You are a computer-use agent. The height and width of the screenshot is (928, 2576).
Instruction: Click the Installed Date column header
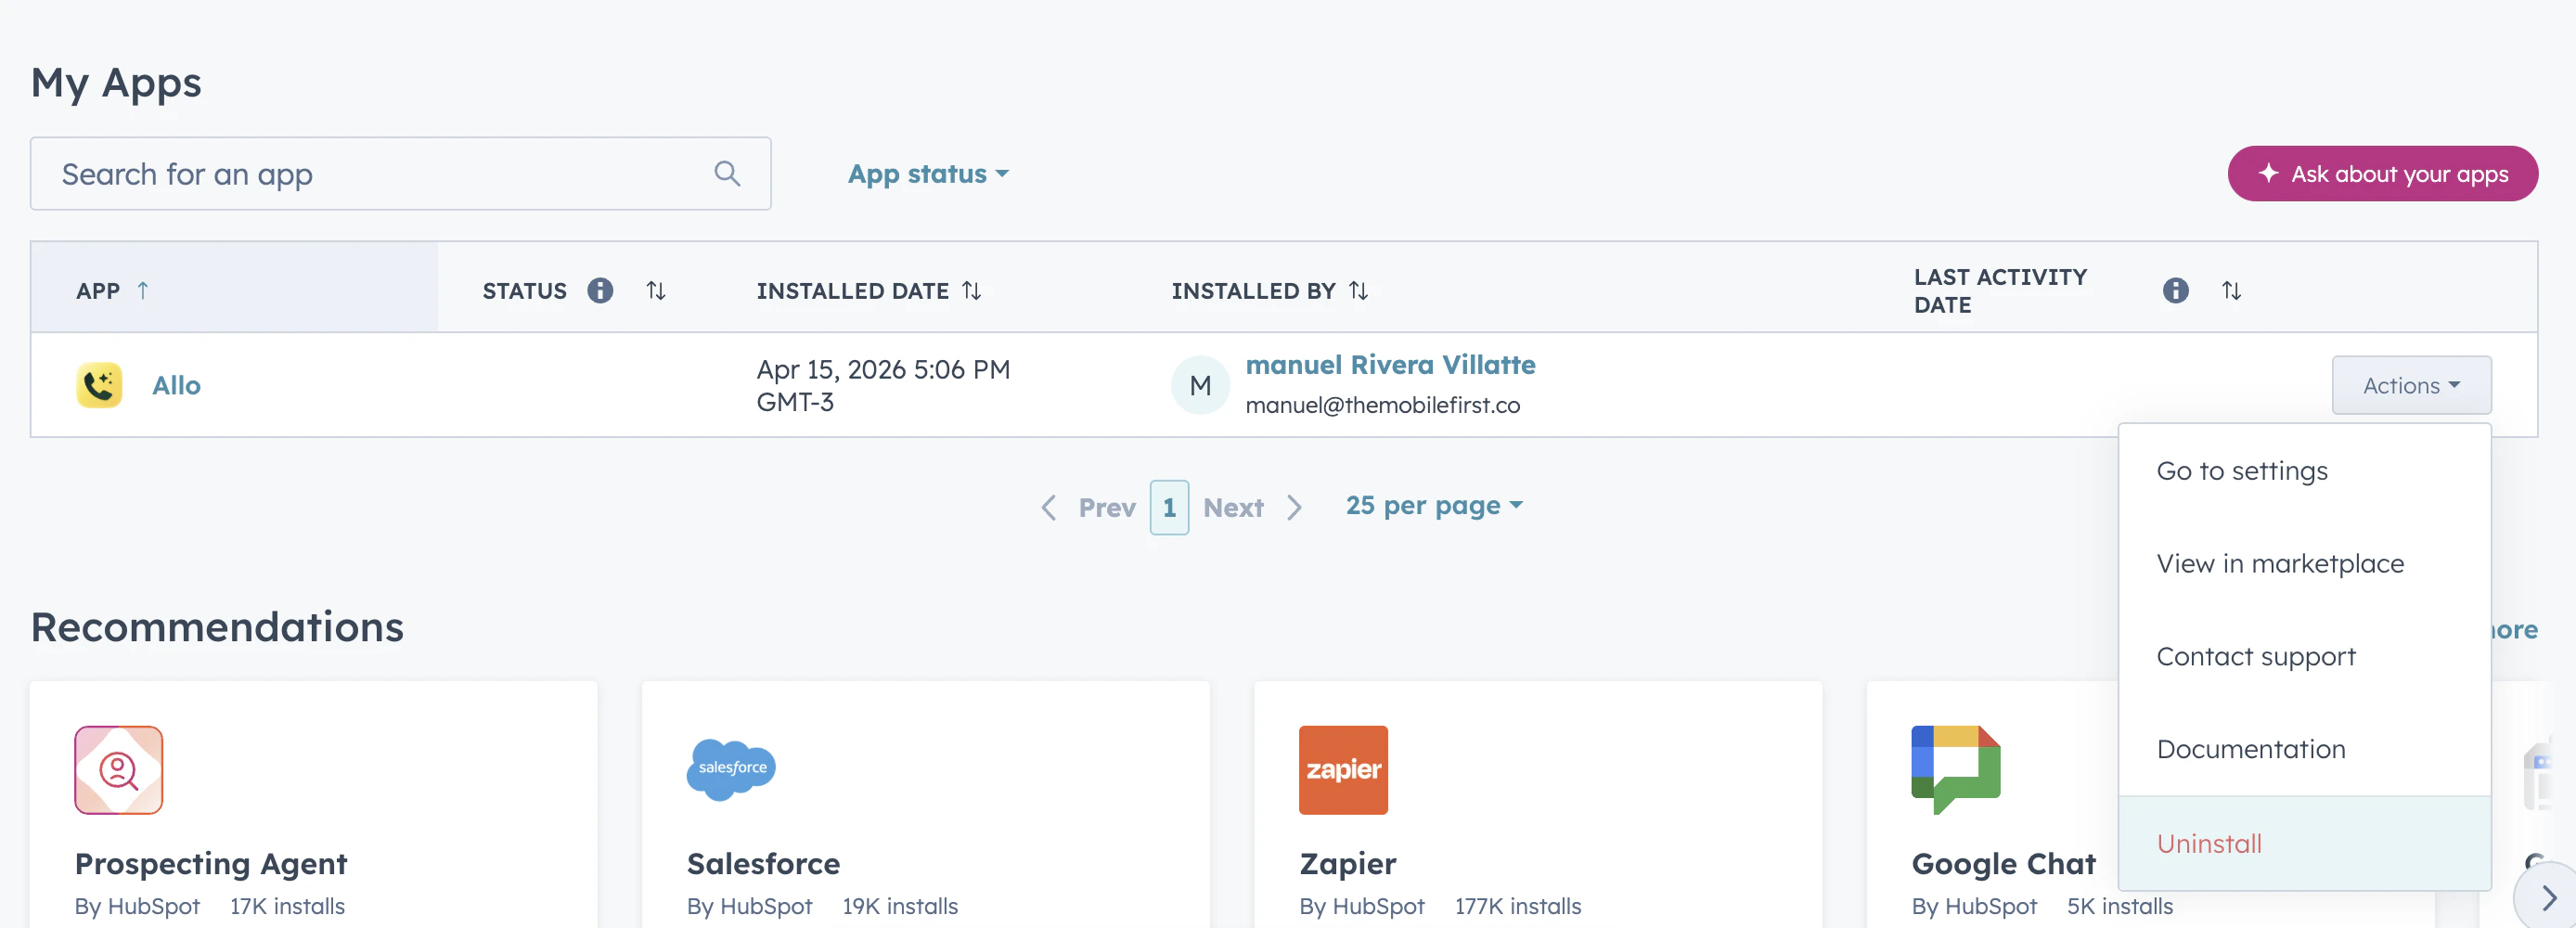click(x=852, y=291)
